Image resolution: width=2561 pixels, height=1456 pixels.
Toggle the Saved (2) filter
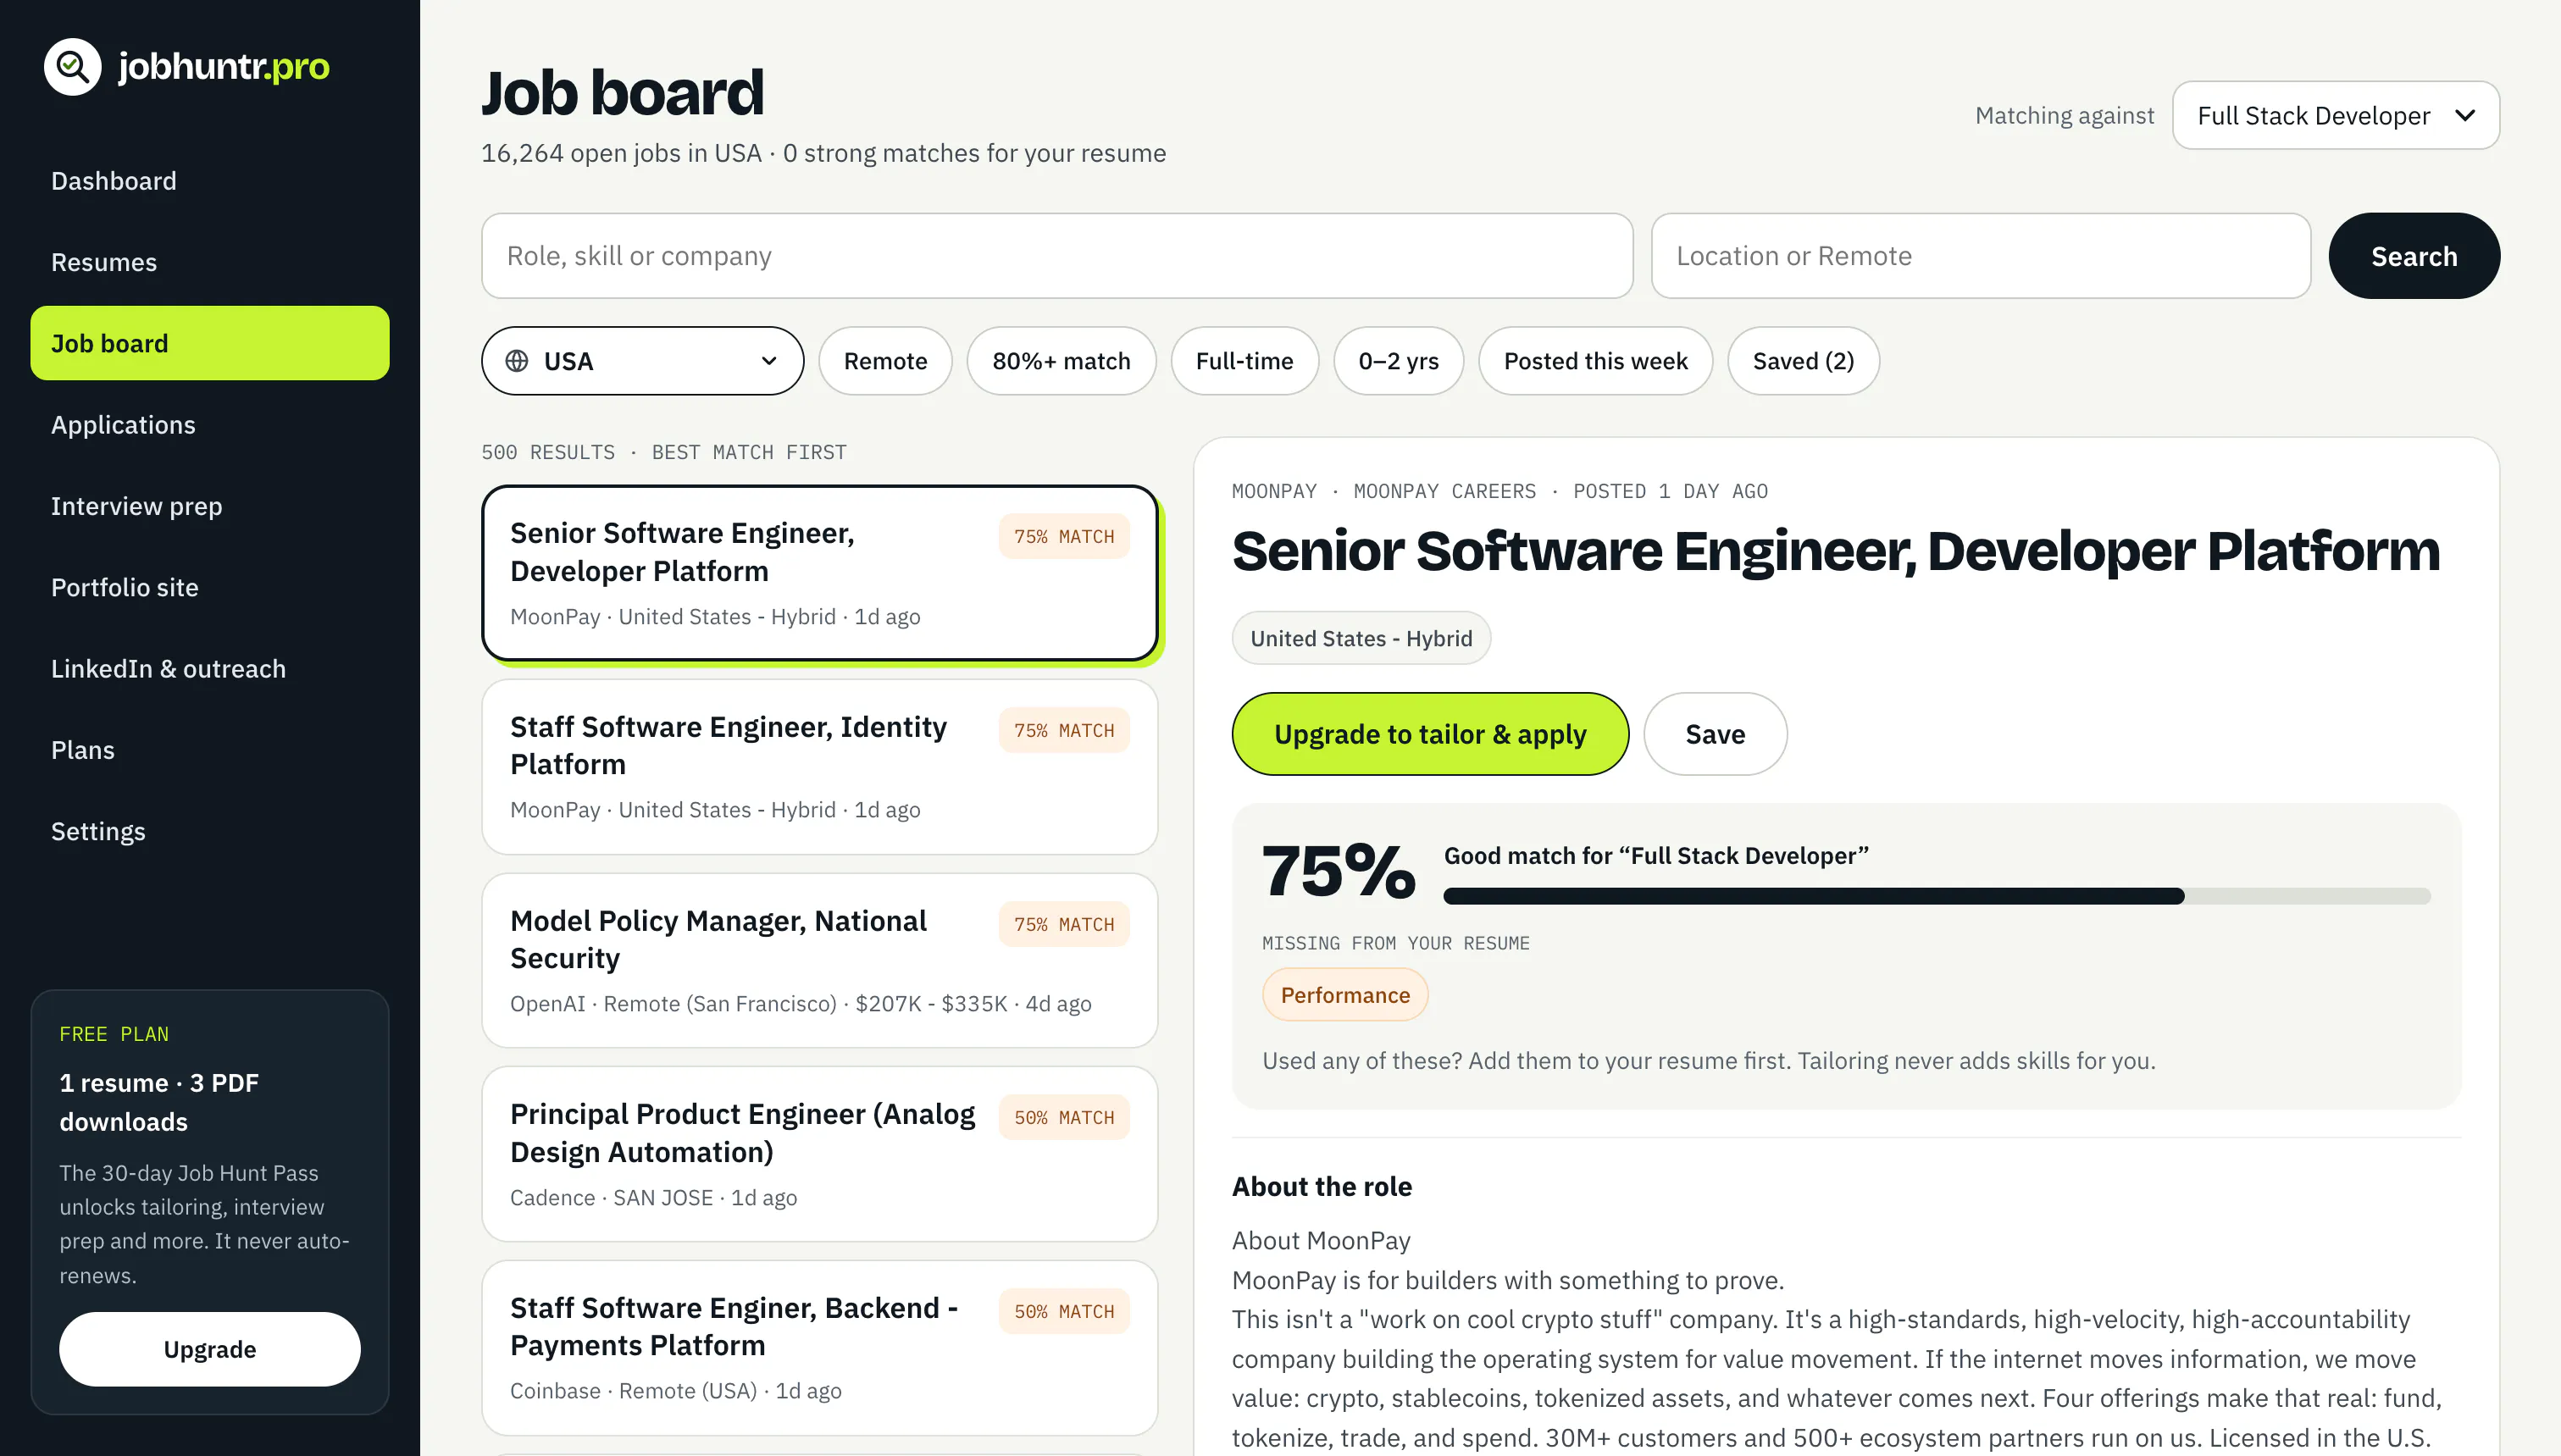[x=1803, y=361]
